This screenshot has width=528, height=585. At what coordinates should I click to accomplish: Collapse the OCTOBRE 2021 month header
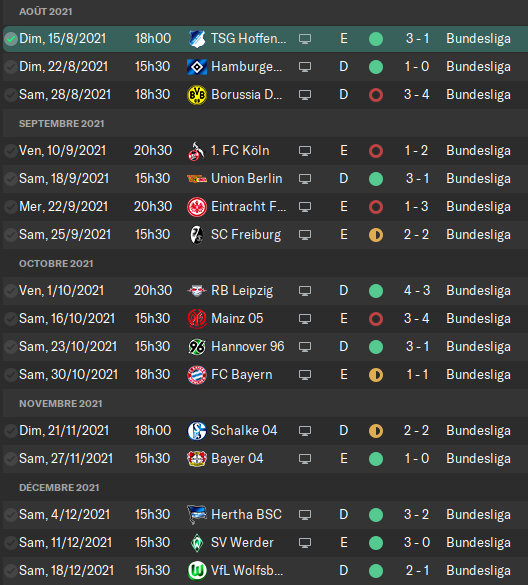56,263
